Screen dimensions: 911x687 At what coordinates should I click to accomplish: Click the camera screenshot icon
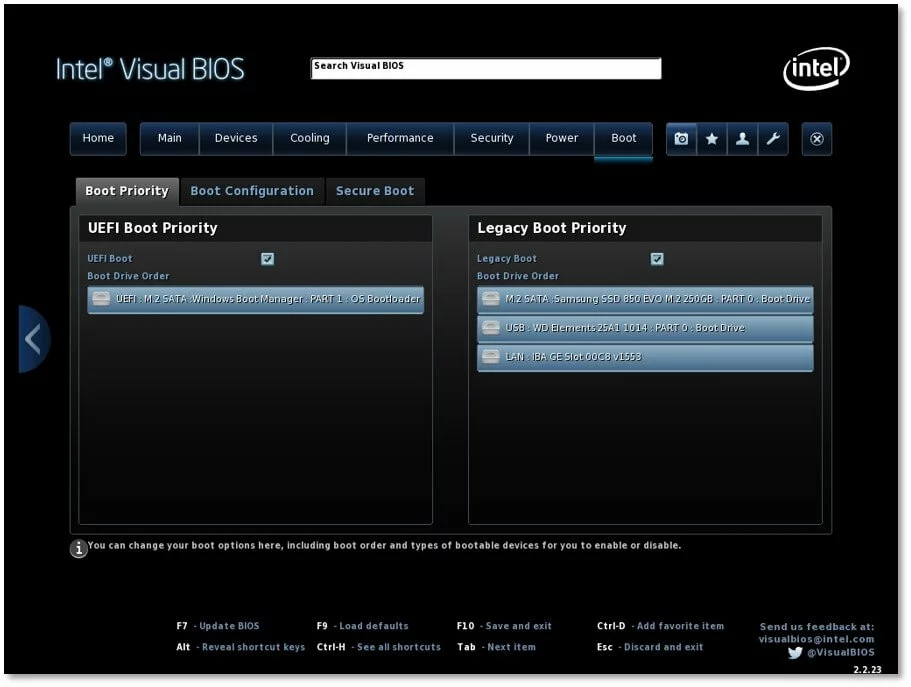(682, 139)
